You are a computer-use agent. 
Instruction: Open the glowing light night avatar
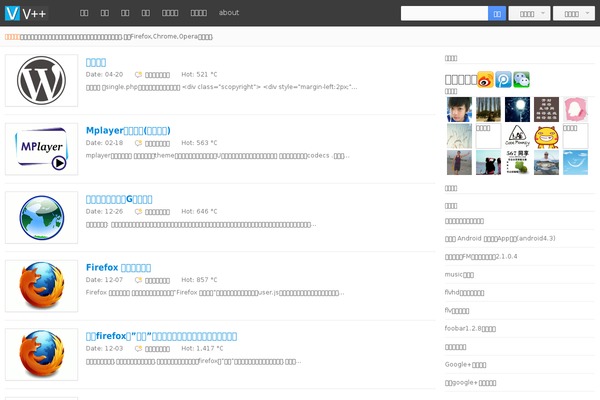(x=517, y=109)
